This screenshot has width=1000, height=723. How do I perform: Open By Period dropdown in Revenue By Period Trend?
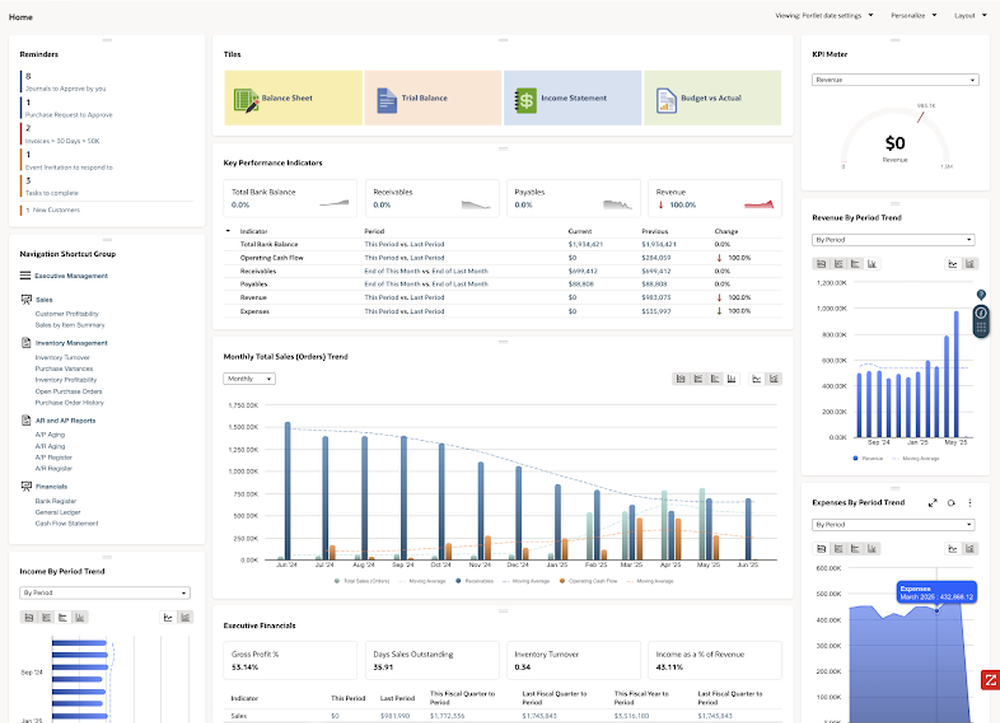(x=894, y=240)
